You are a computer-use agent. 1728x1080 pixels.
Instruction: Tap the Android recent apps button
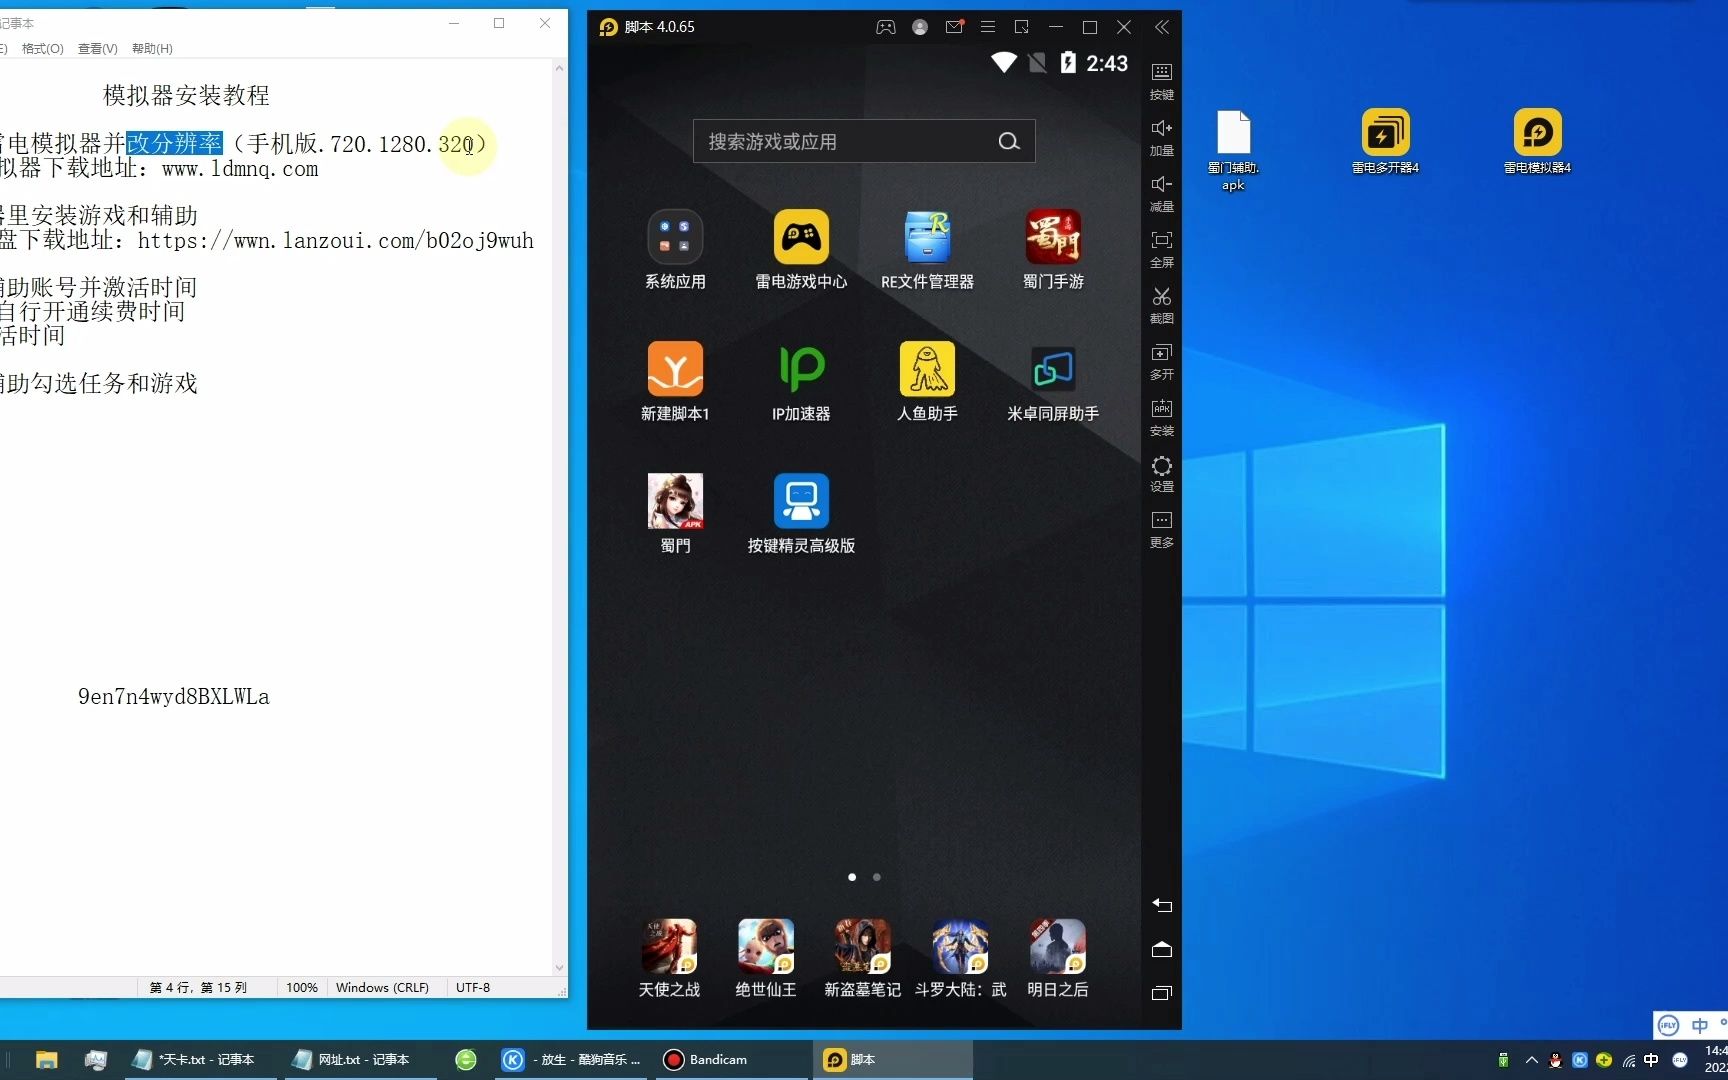click(x=1161, y=993)
